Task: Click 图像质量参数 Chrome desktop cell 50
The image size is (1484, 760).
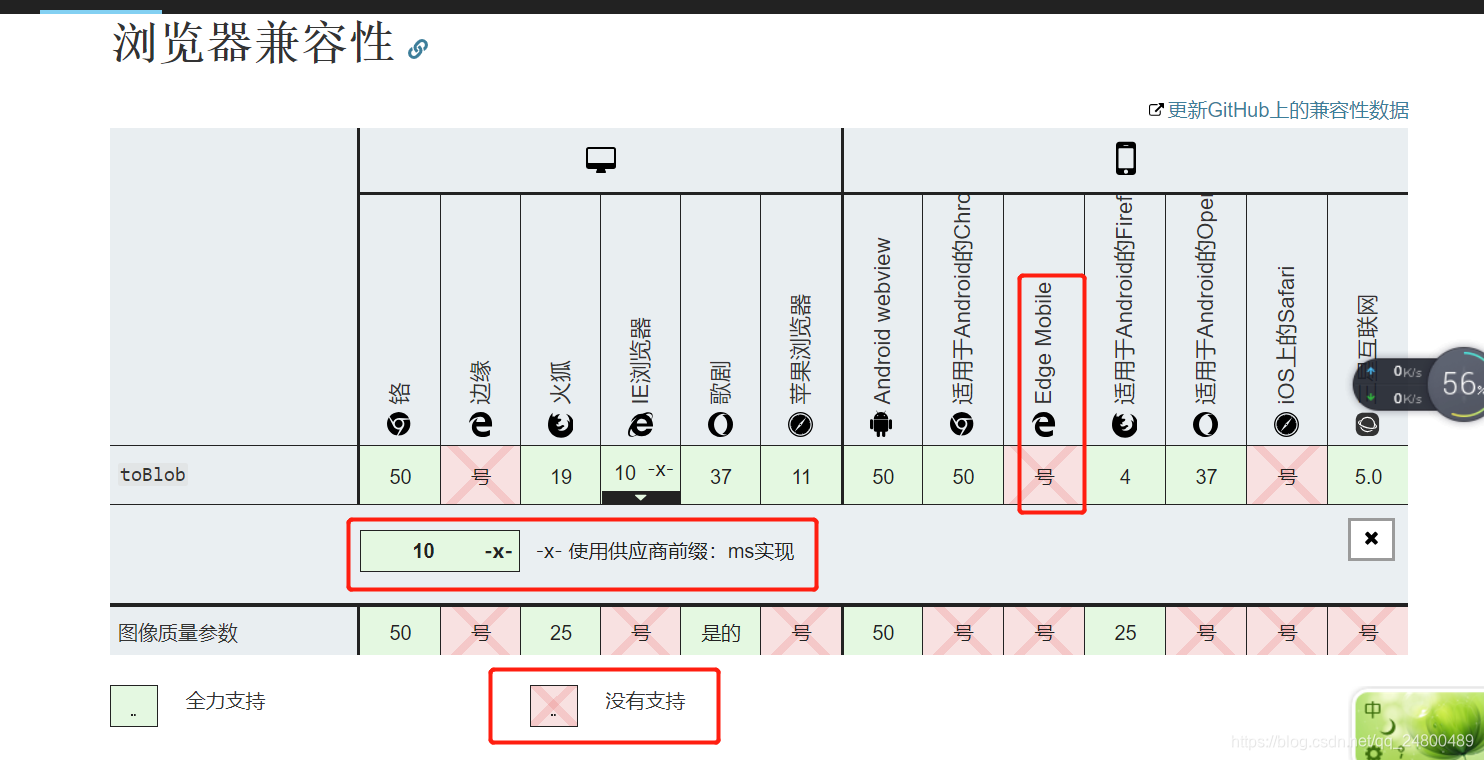Action: [x=400, y=632]
